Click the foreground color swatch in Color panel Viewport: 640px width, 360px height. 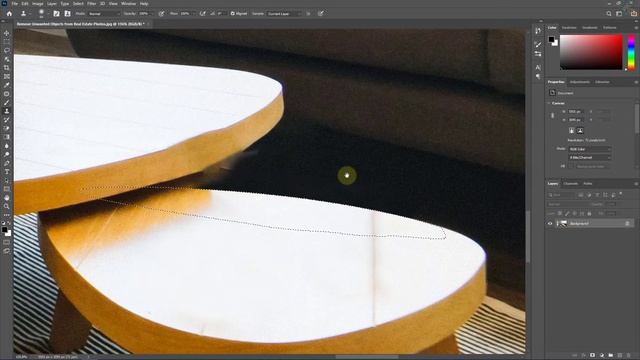click(x=551, y=39)
